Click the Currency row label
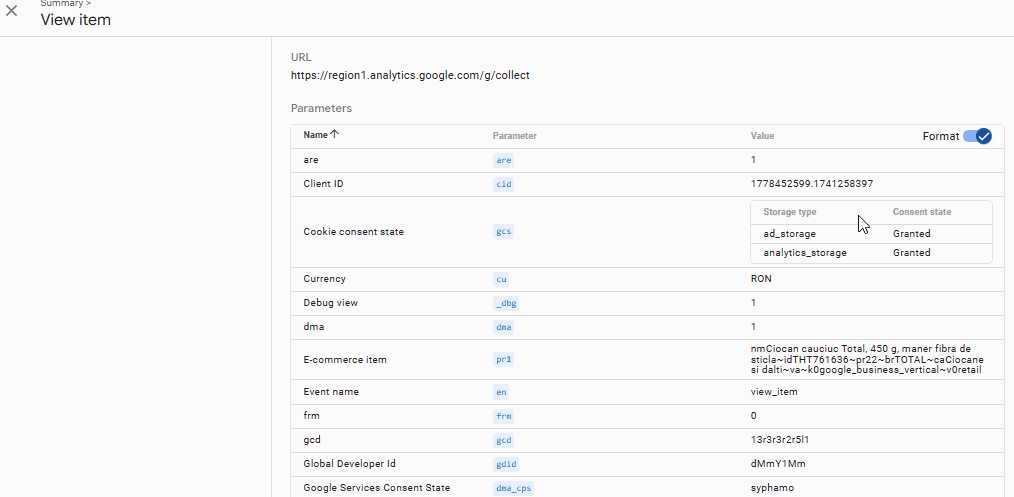The height and width of the screenshot is (497, 1014). tap(325, 279)
